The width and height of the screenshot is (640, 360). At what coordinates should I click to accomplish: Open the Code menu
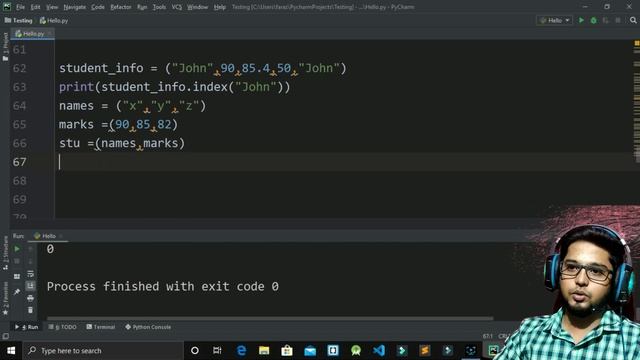point(98,7)
